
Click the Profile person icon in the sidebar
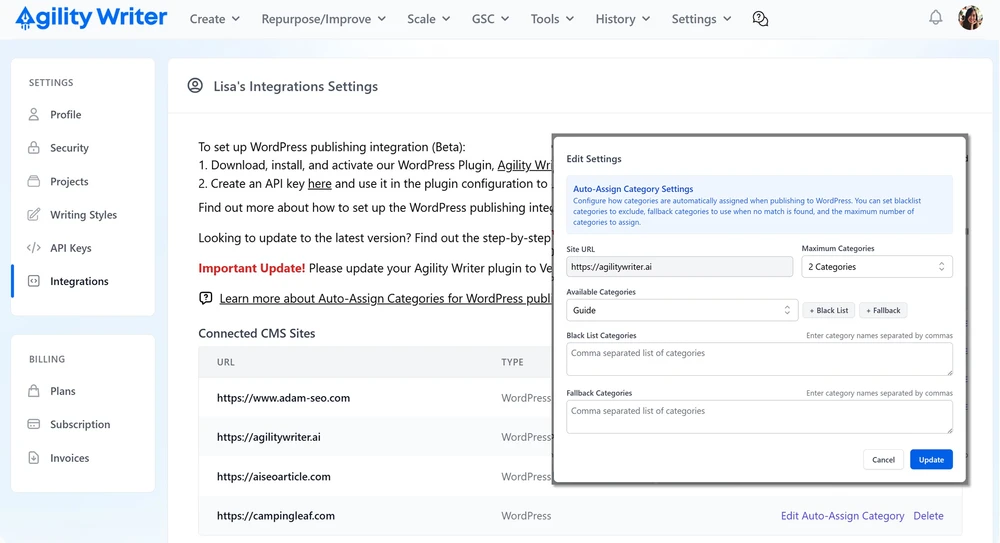point(34,114)
